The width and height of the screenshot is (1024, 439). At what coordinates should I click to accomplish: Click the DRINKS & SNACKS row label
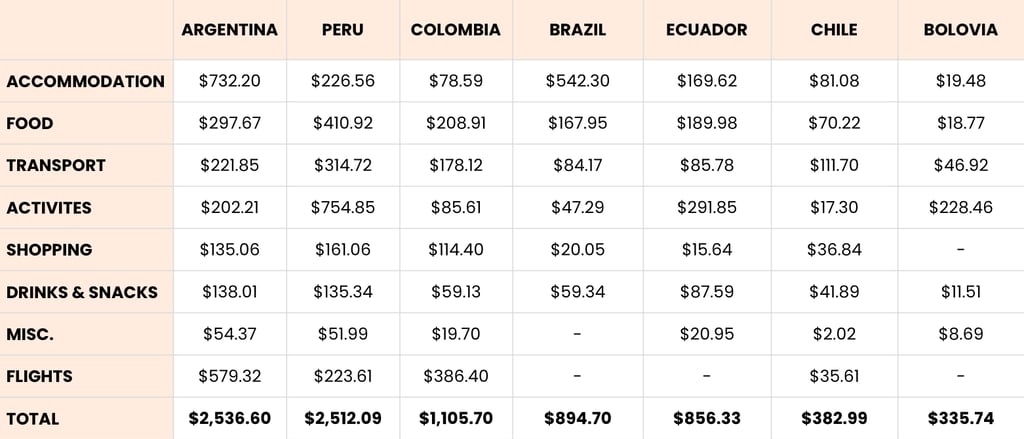click(82, 292)
